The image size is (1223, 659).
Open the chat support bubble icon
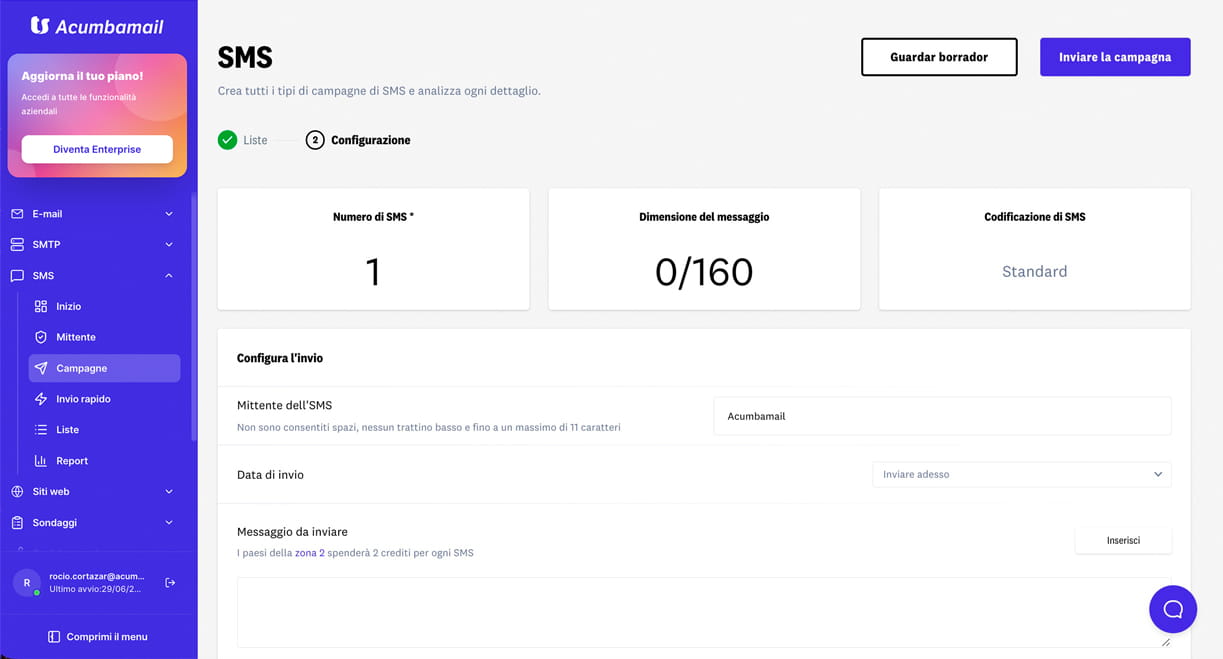[1173, 609]
